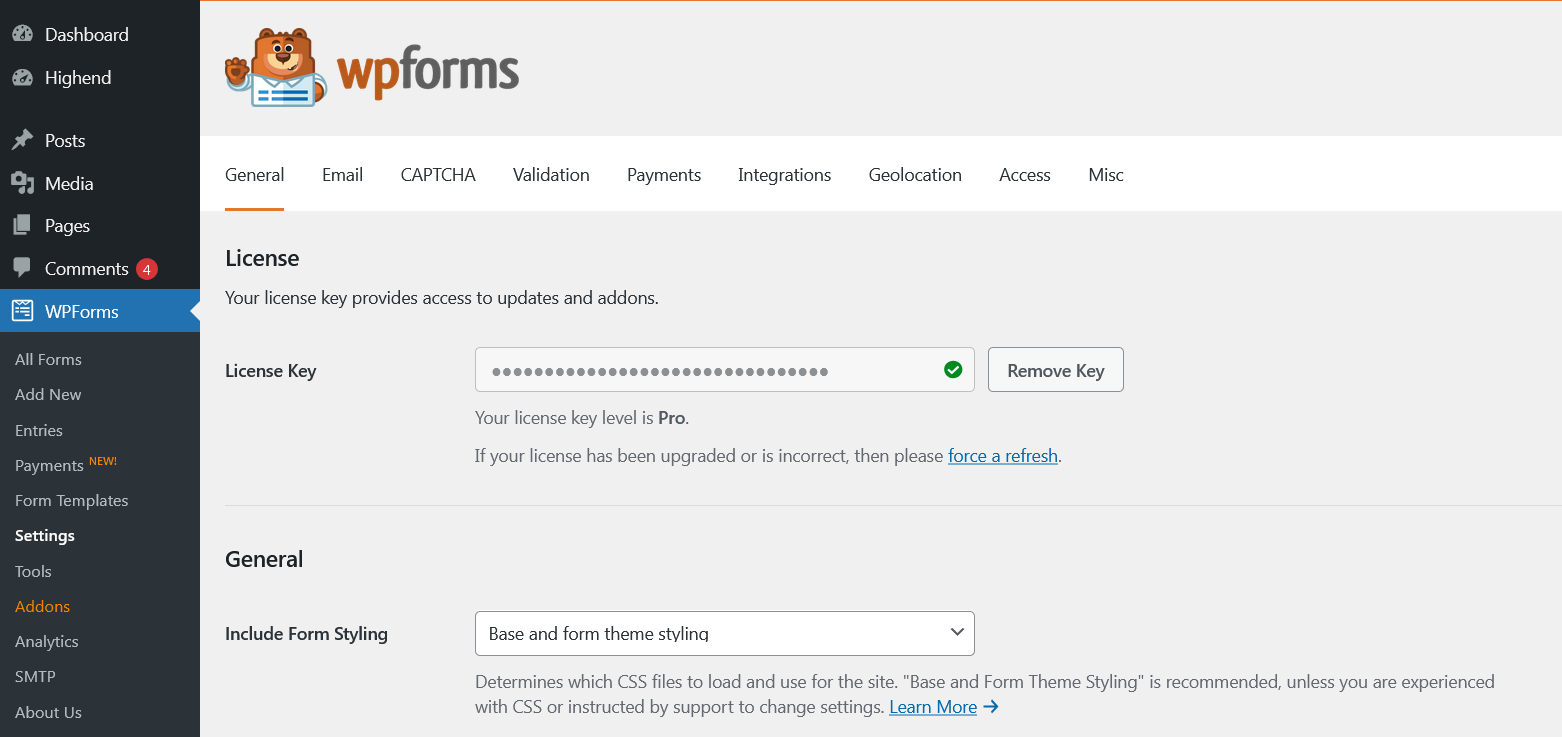The image size is (1562, 737).
Task: Click the green license verified checkmark
Action: click(953, 370)
